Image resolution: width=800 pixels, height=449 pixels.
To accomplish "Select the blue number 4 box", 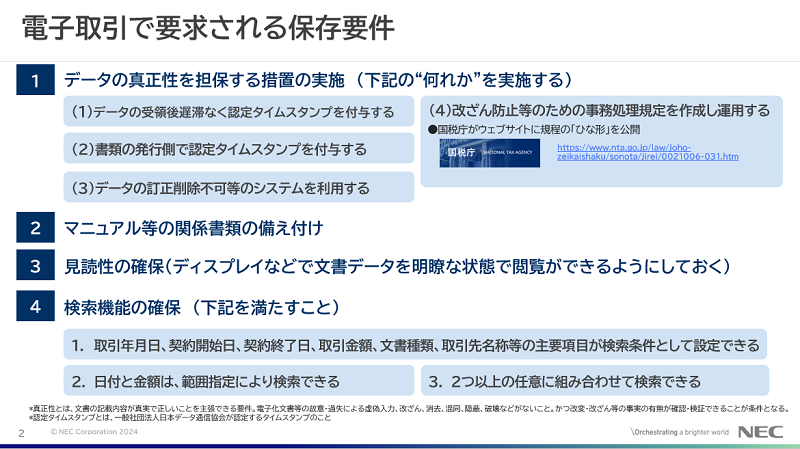I will click(x=34, y=305).
